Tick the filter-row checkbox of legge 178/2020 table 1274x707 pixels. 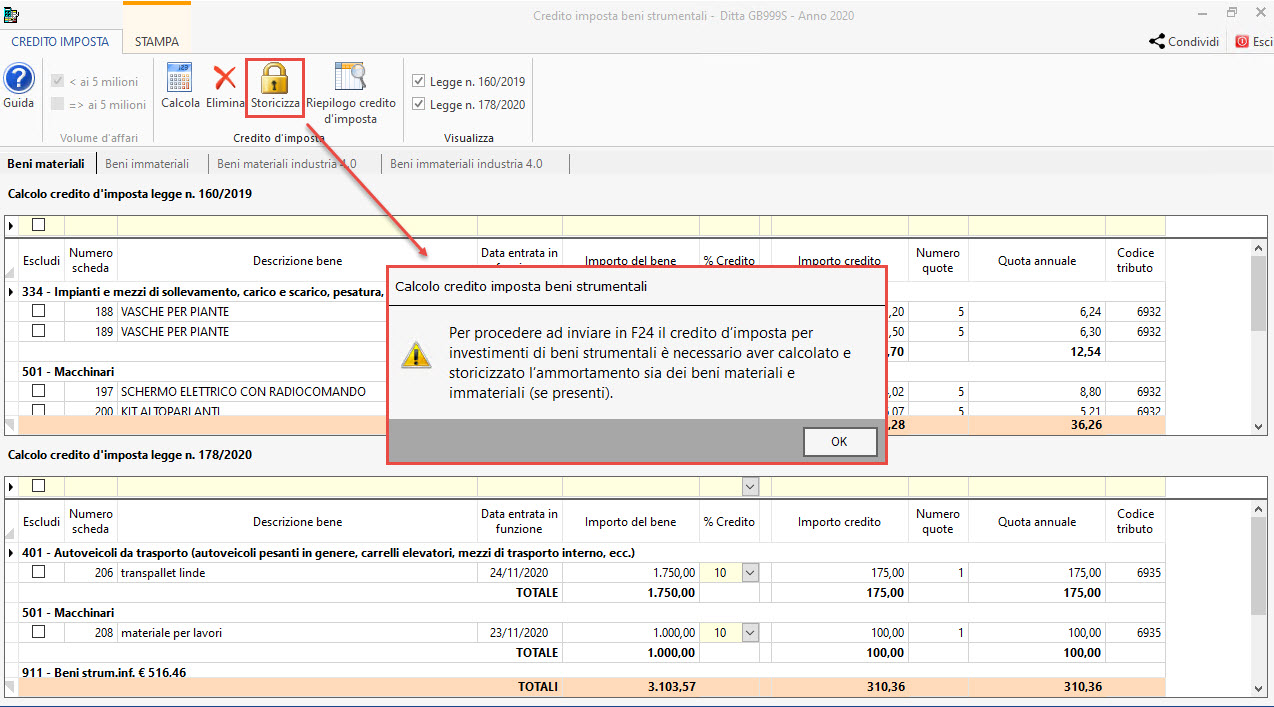39,486
